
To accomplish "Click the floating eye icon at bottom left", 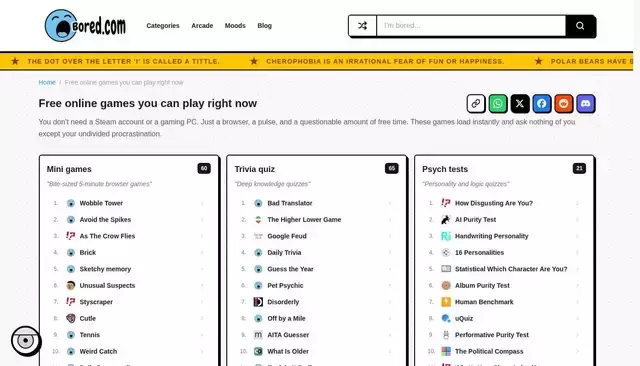I will [x=26, y=340].
